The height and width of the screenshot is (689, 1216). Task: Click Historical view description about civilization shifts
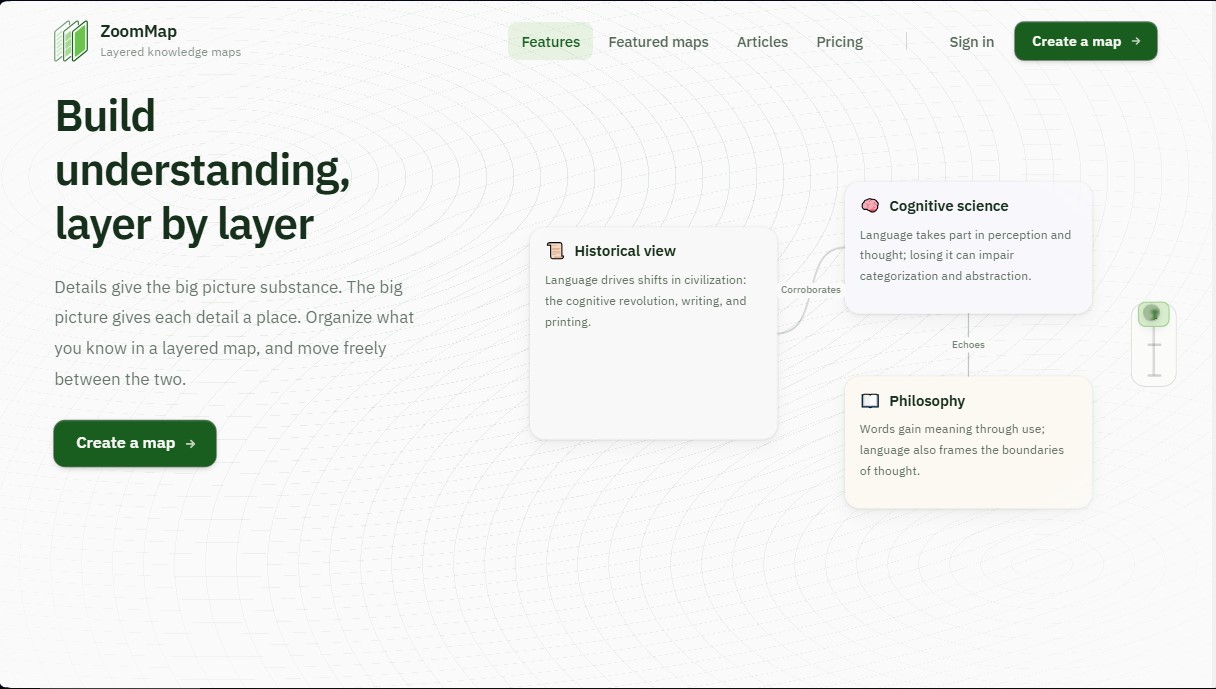(x=646, y=301)
